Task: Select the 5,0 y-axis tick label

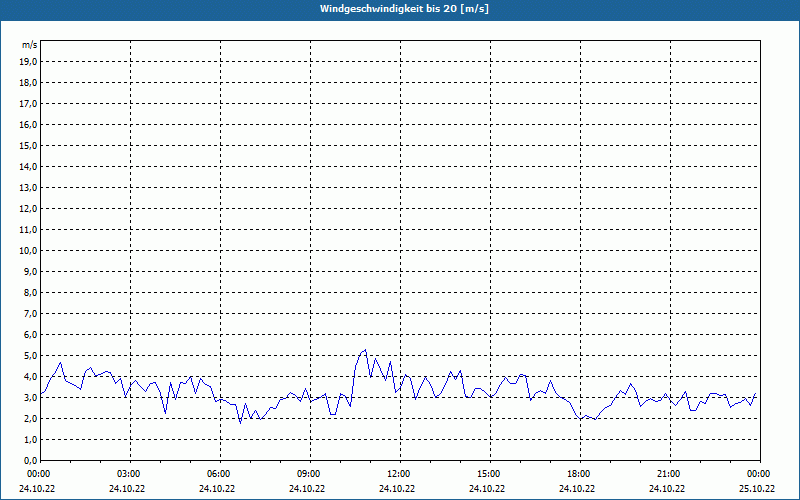Action: pos(30,355)
